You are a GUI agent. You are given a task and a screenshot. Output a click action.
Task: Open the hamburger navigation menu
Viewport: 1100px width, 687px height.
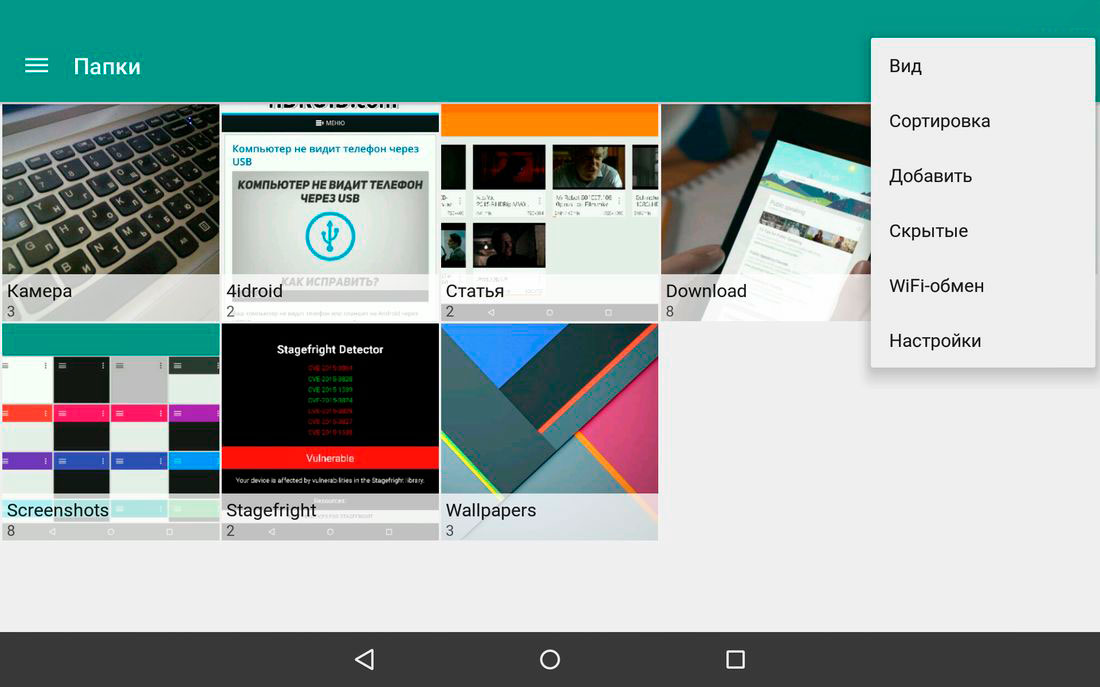(x=36, y=66)
